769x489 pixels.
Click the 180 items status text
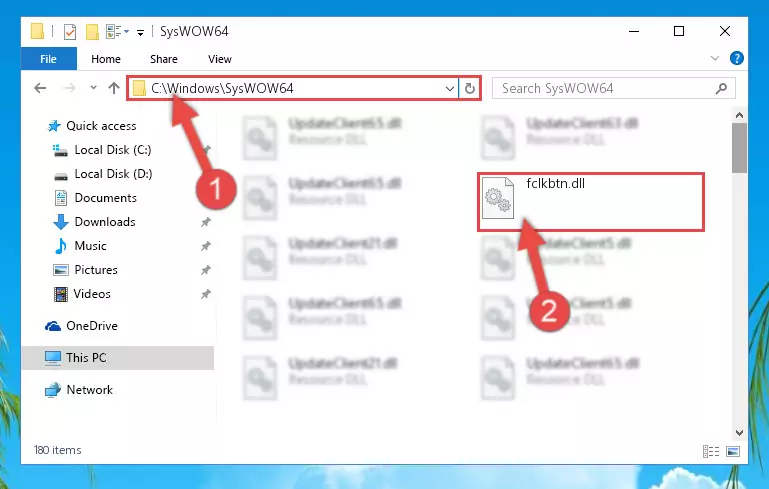[57, 450]
